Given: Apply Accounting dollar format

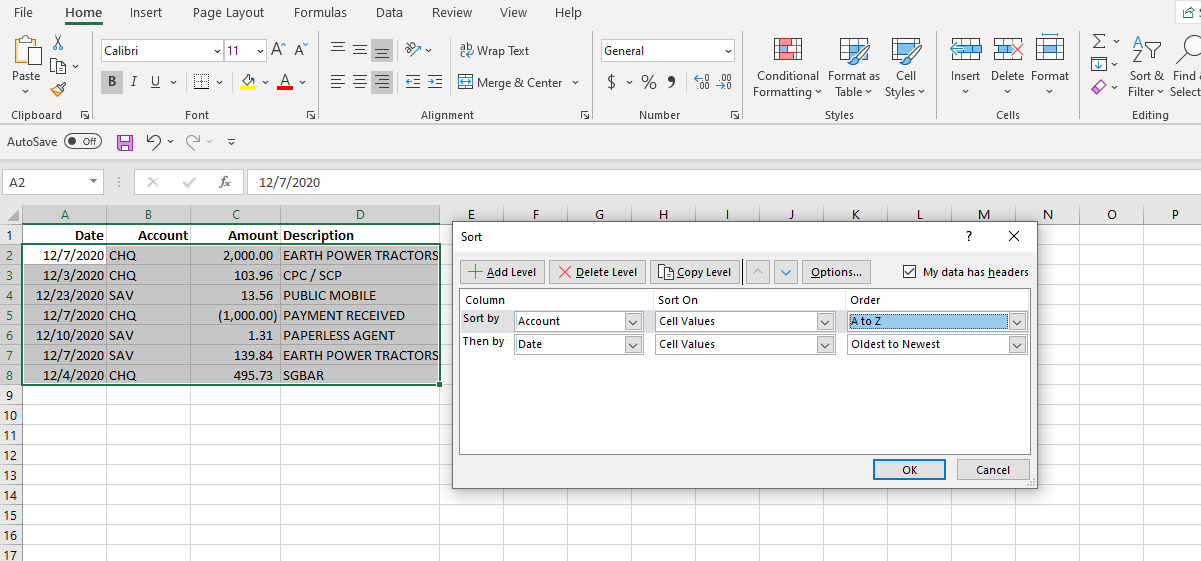Looking at the screenshot, I should tap(612, 82).
